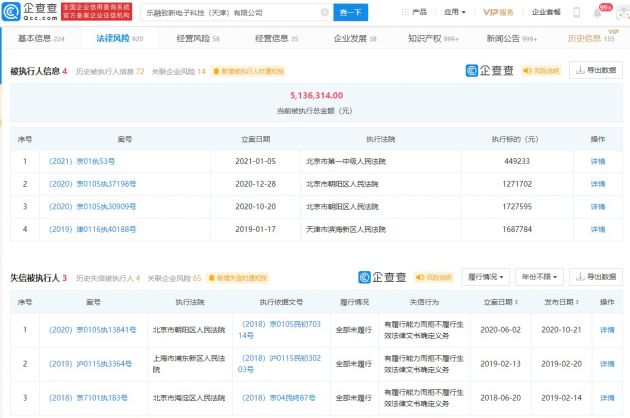
Task: Sort by 发布日期 column in 失信 table
Action: tap(561, 302)
